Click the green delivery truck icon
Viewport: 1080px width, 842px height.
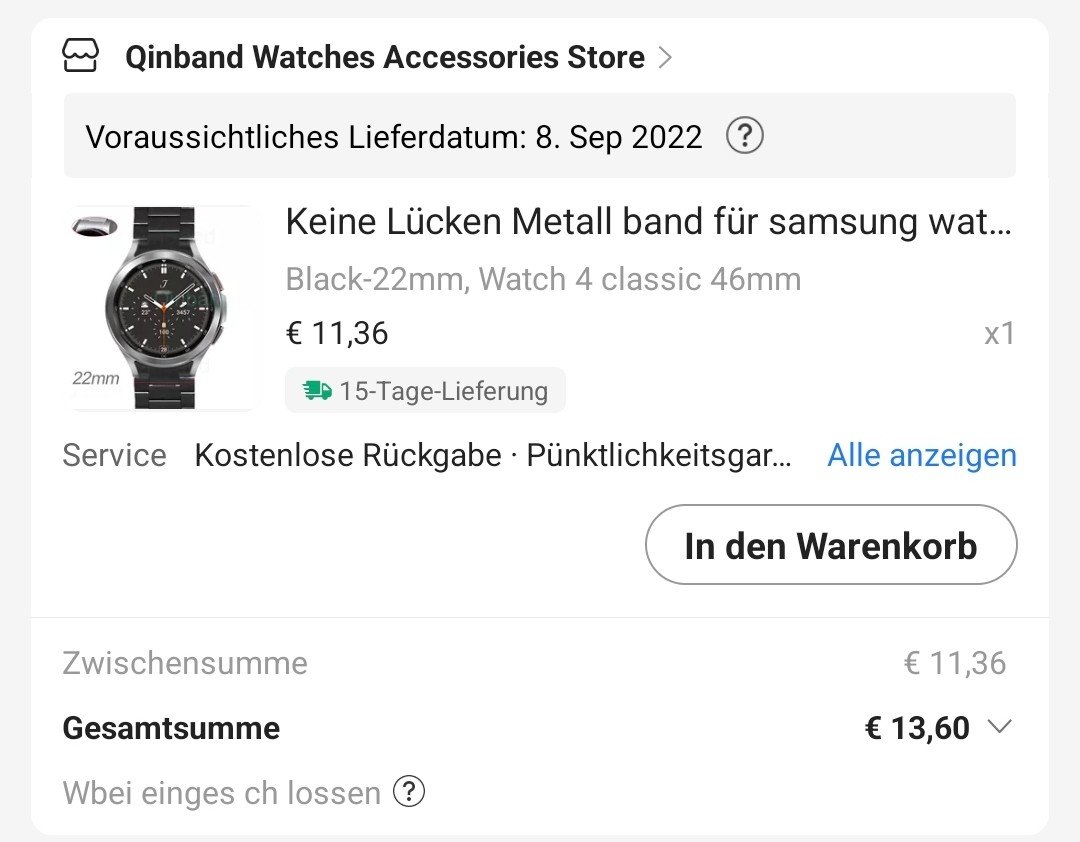click(317, 390)
